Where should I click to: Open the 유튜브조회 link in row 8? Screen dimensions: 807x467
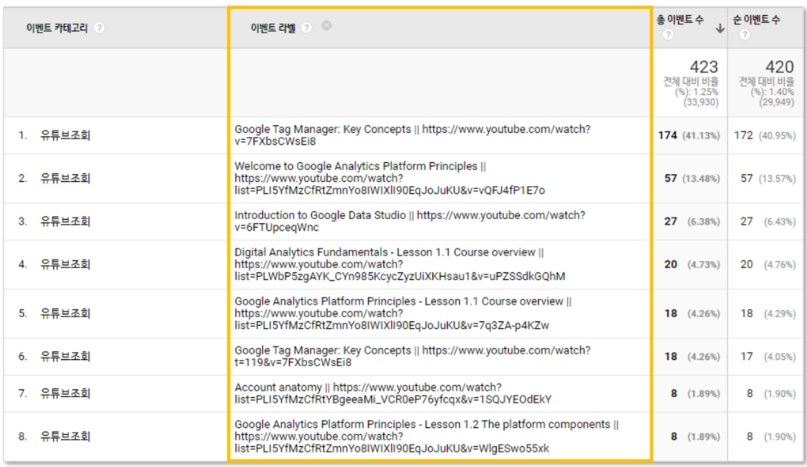[65, 437]
